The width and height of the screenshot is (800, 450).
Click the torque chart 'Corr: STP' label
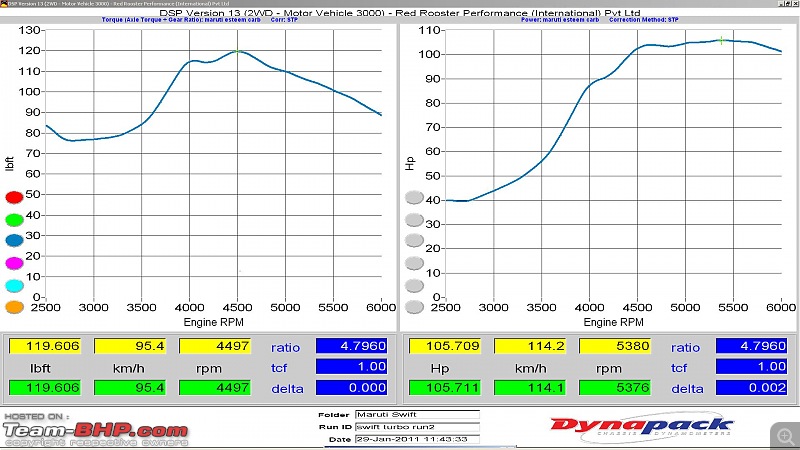click(284, 20)
